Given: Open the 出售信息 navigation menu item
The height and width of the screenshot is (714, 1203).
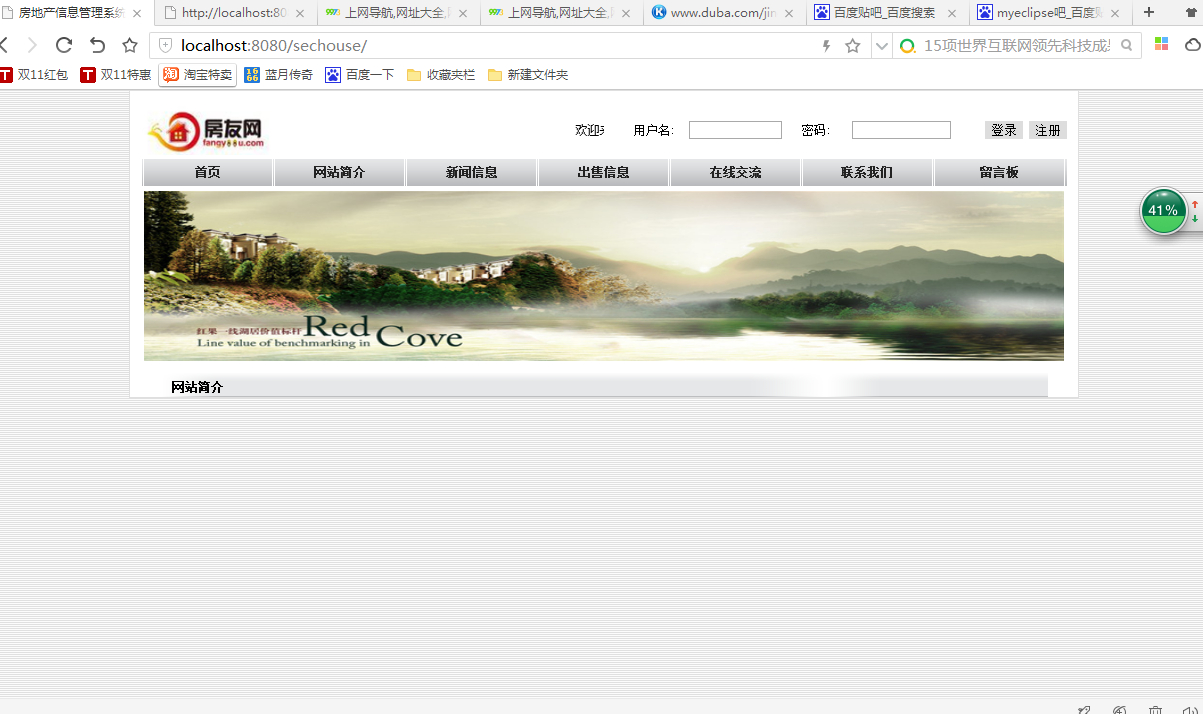Looking at the screenshot, I should pyautogui.click(x=603, y=173).
